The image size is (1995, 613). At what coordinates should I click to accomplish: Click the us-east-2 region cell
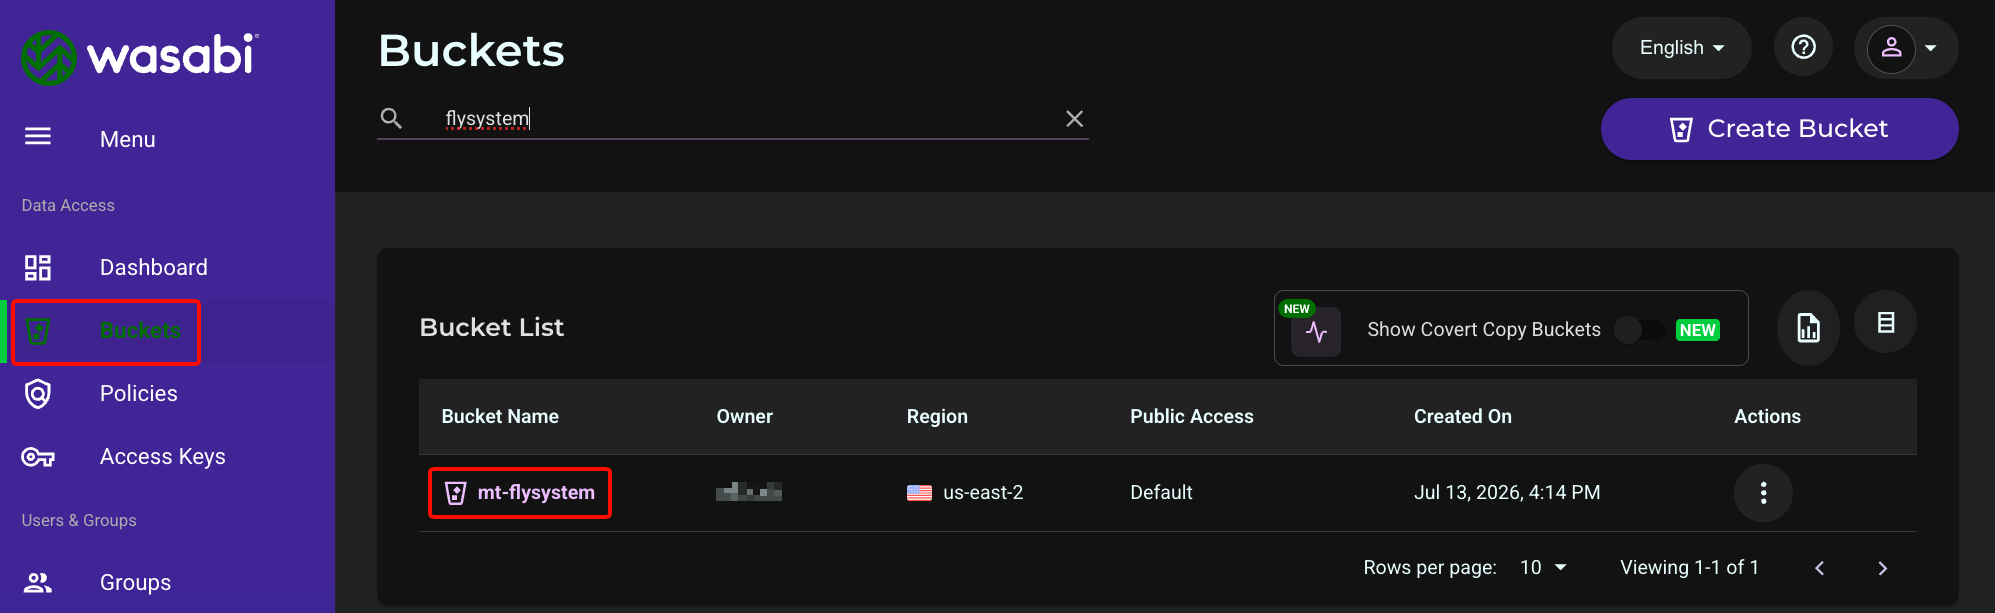point(983,492)
